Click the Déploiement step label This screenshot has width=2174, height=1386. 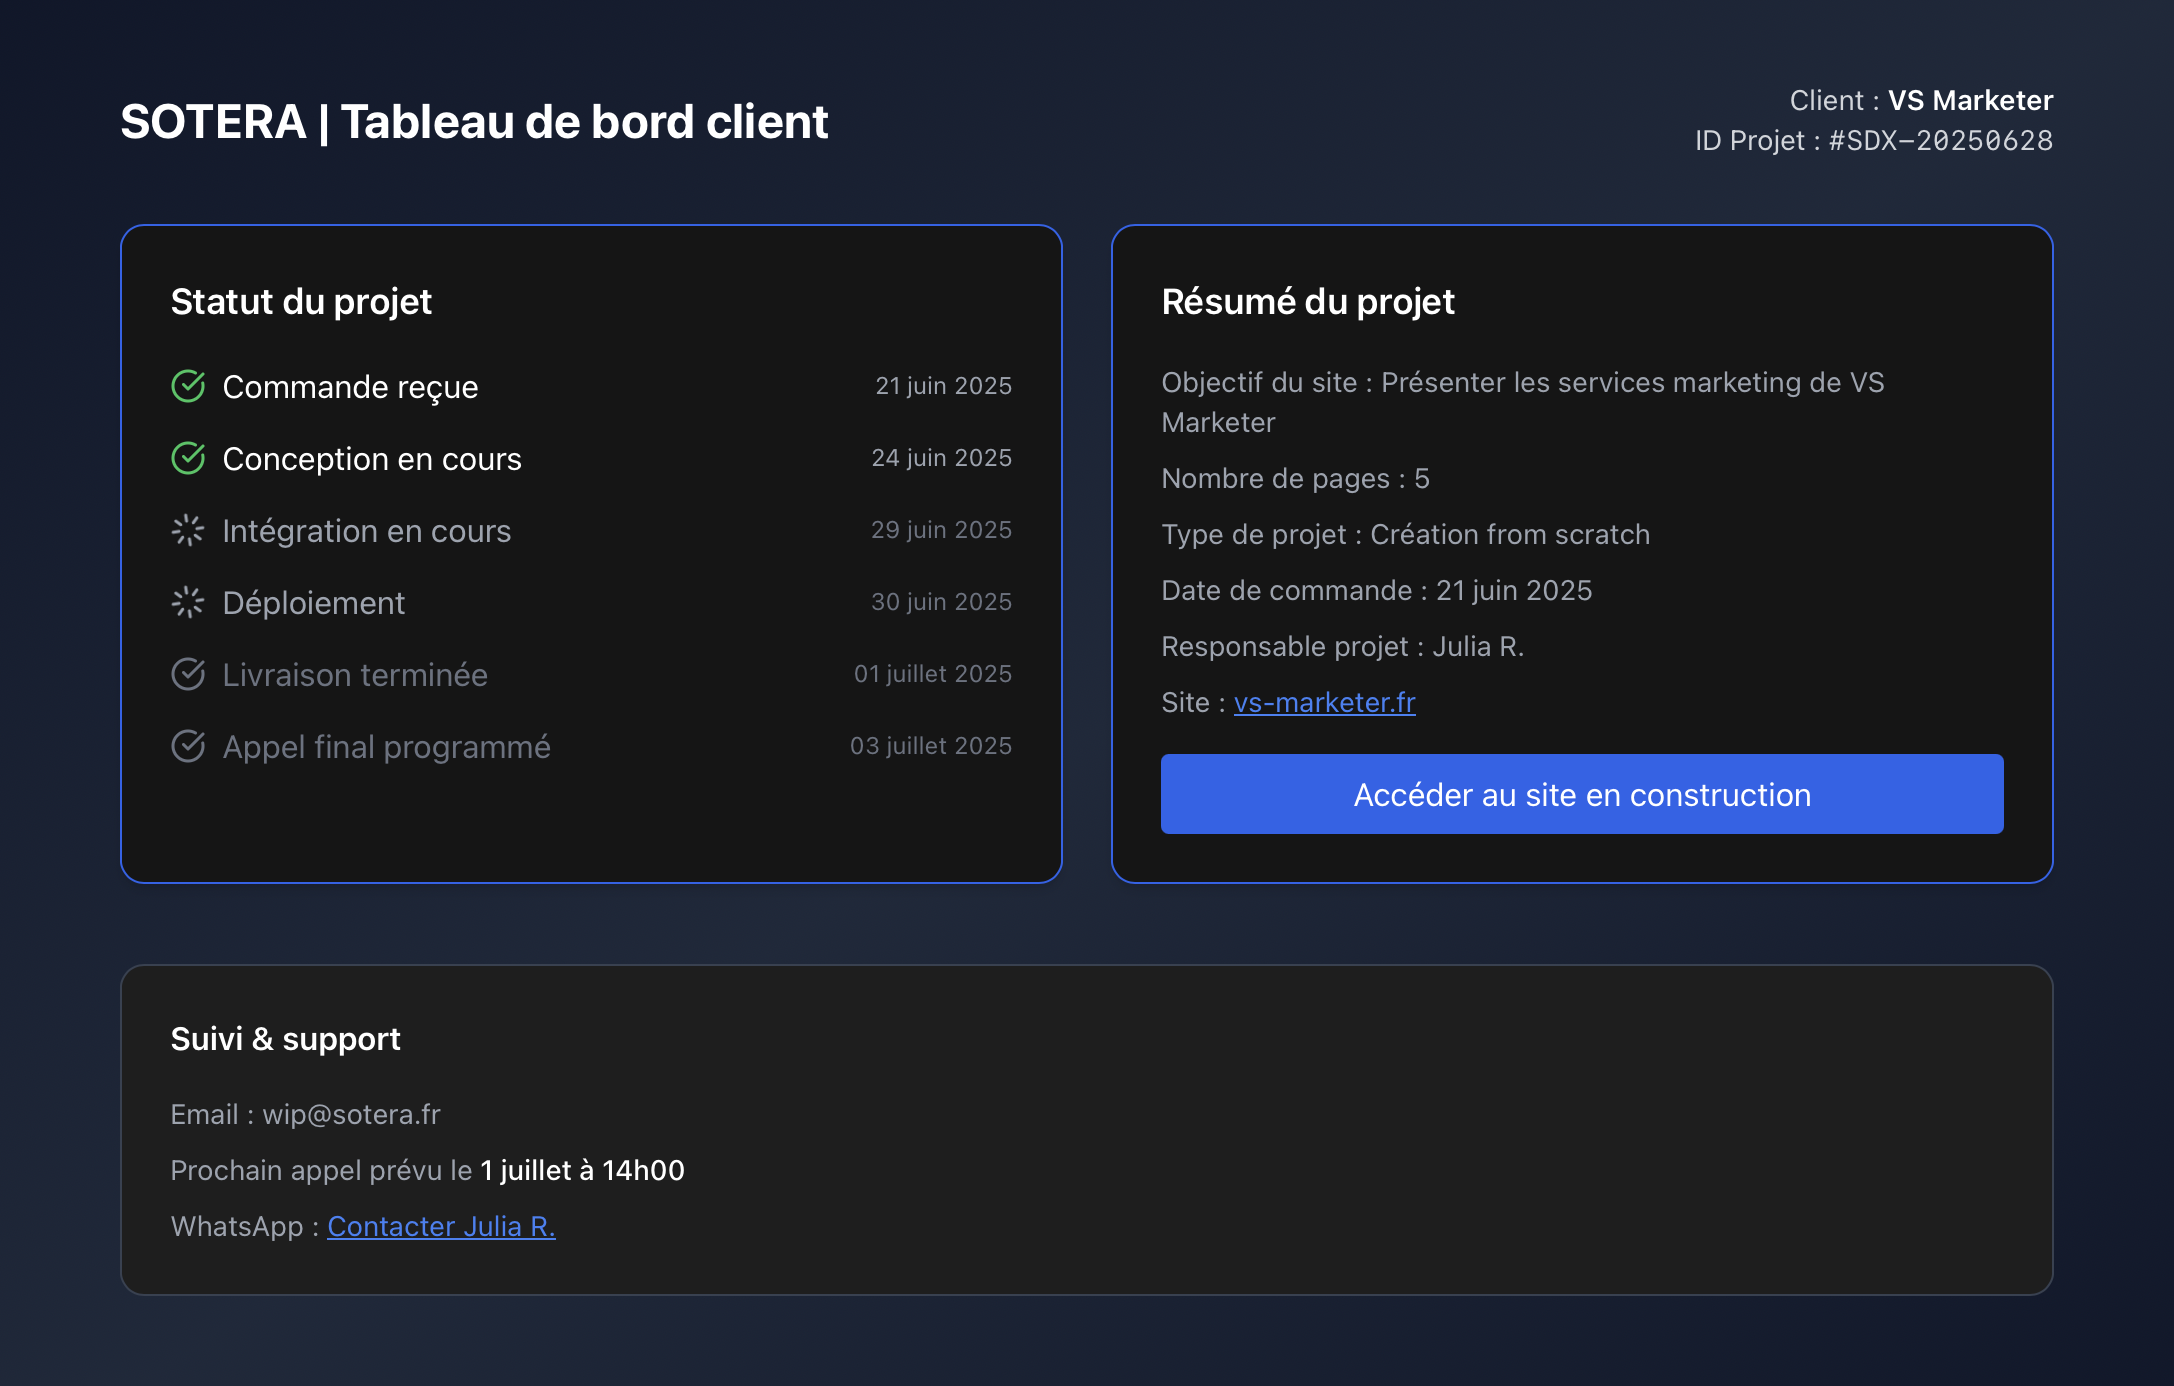(313, 603)
